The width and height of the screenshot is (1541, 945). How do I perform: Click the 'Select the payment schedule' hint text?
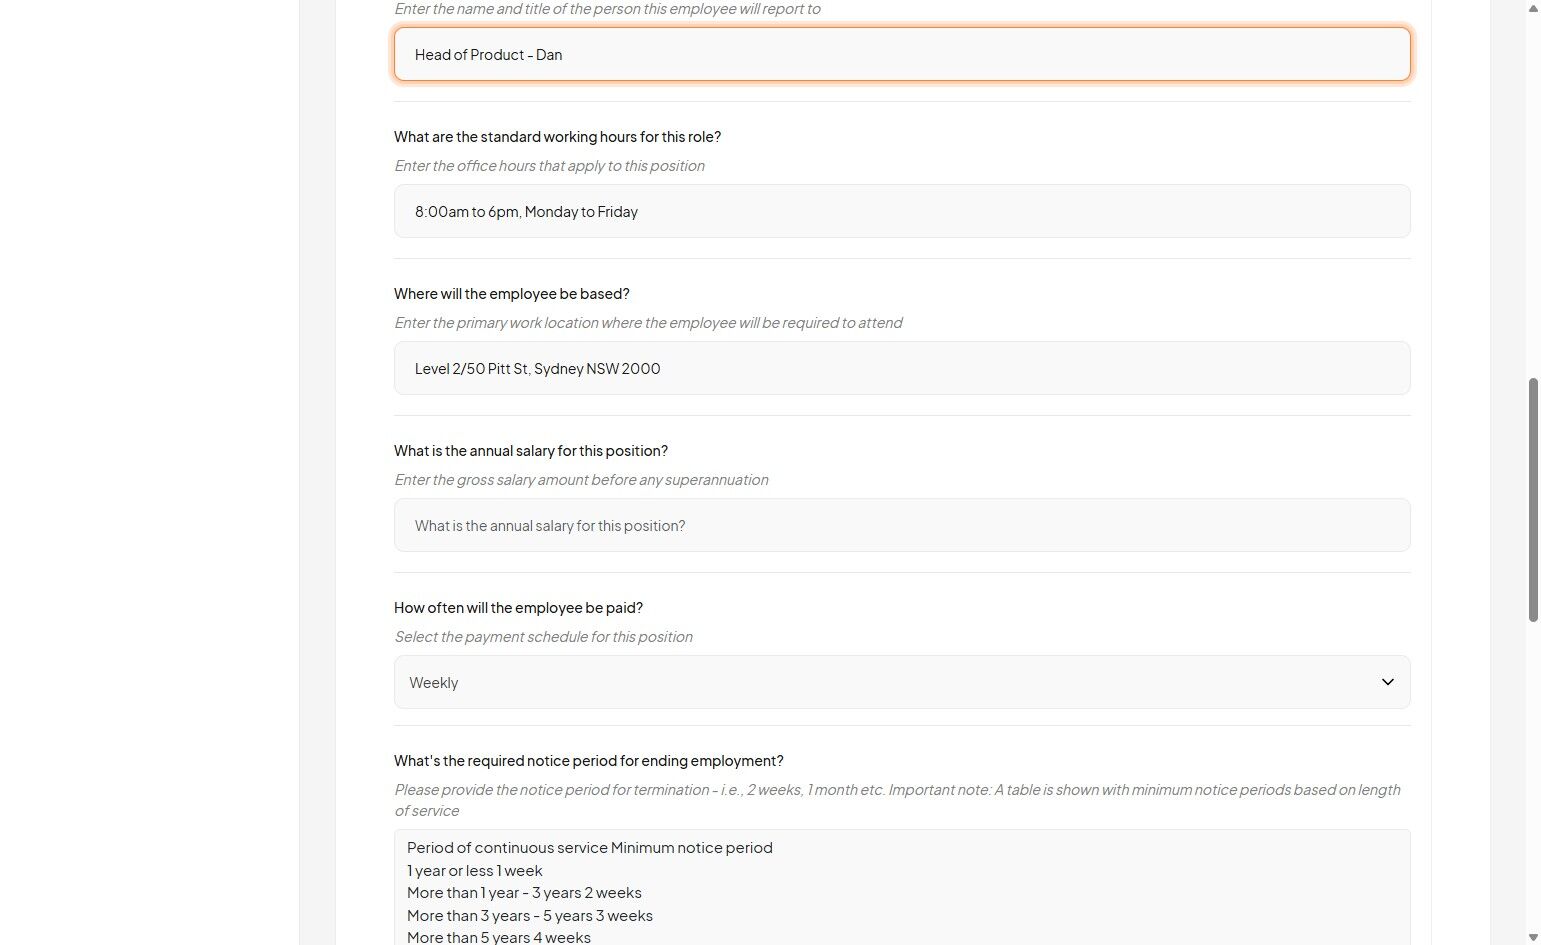(x=543, y=637)
